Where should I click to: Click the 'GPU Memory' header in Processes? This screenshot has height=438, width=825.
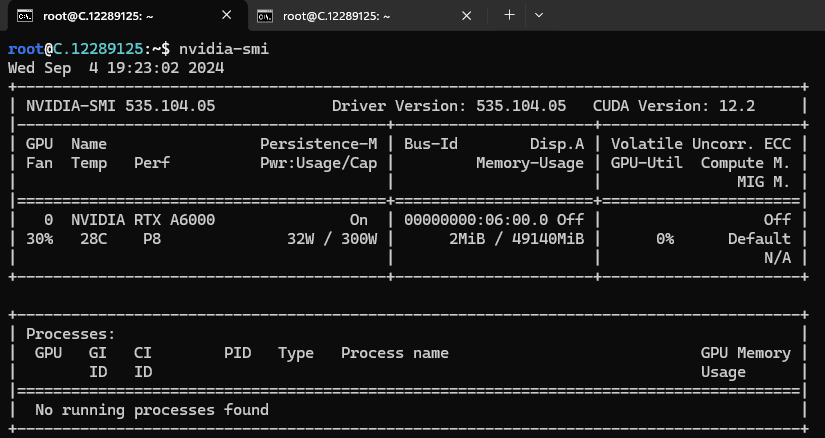pos(746,353)
